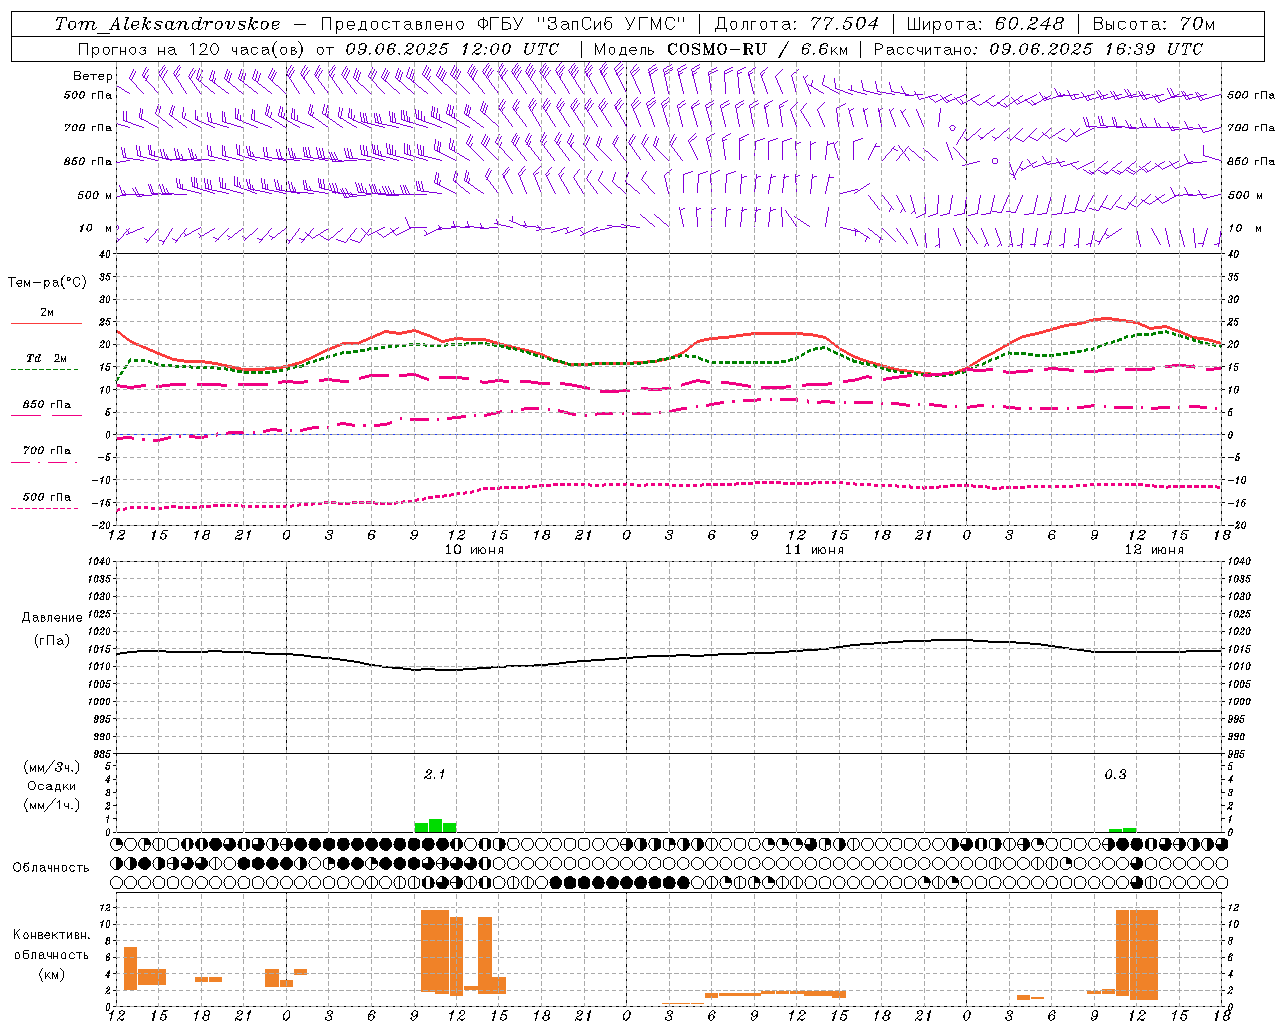
Task: Click the '10 июня' date label
Action: point(474,550)
